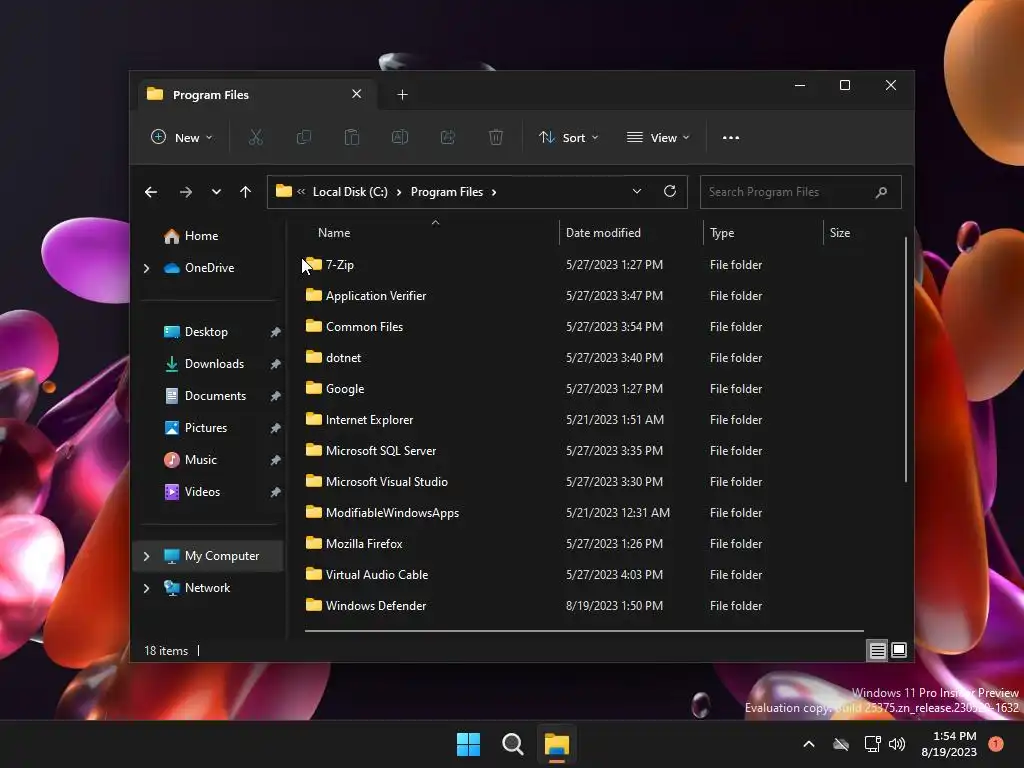Select the Mozilla Firefox folder
1024x768 pixels.
tap(584, 544)
